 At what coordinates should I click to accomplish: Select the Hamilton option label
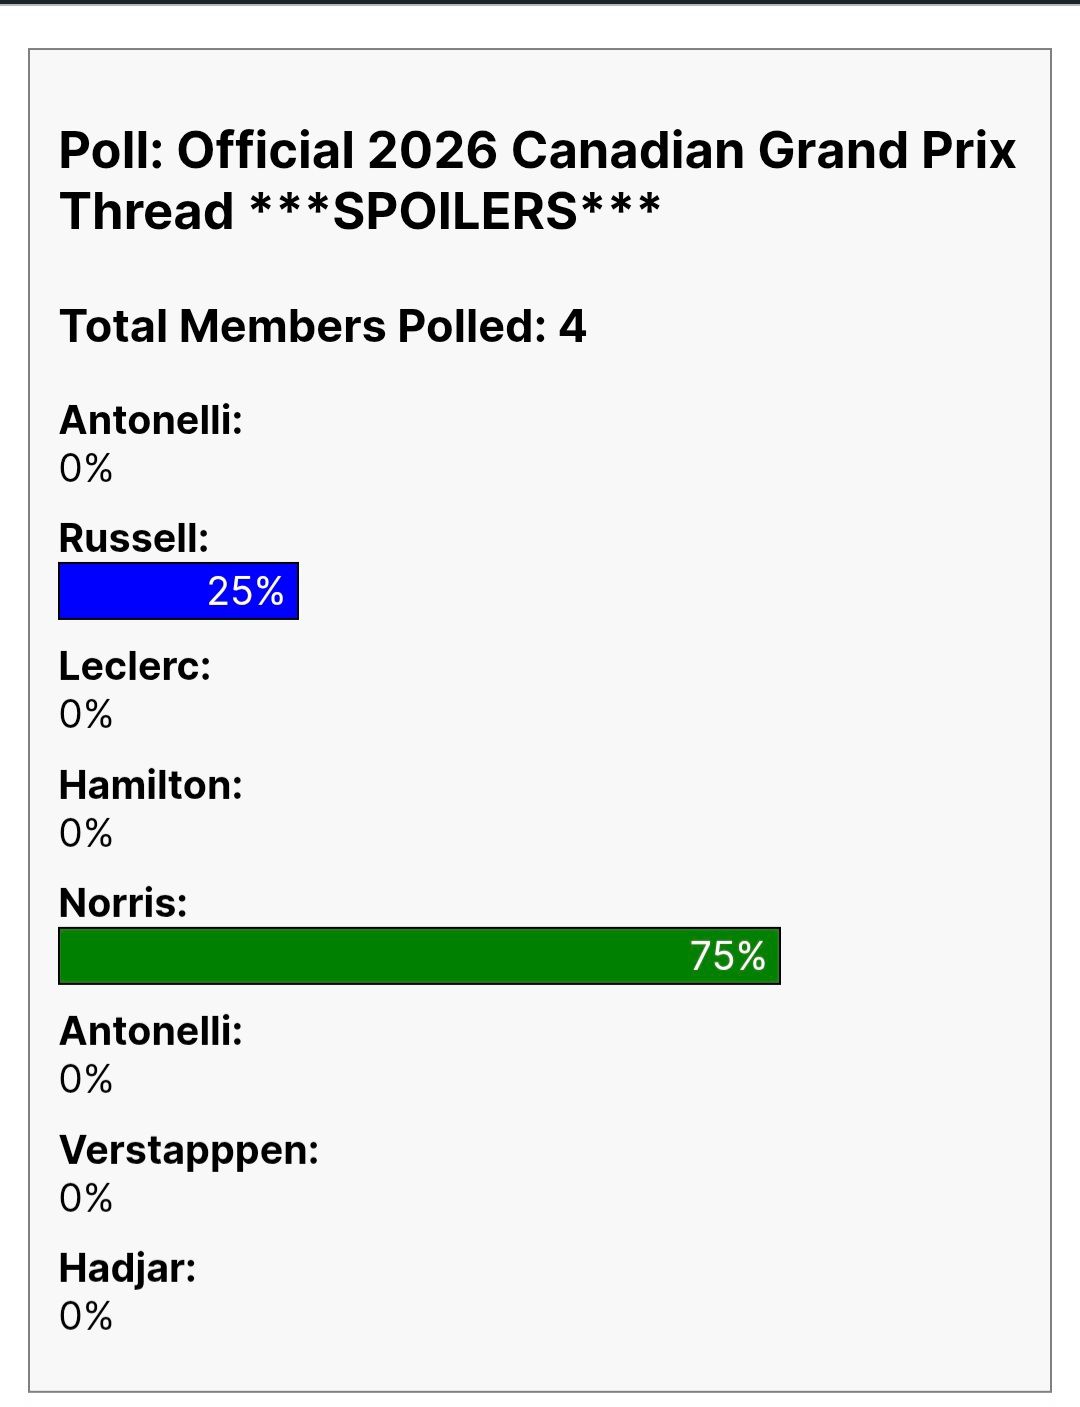coord(151,785)
